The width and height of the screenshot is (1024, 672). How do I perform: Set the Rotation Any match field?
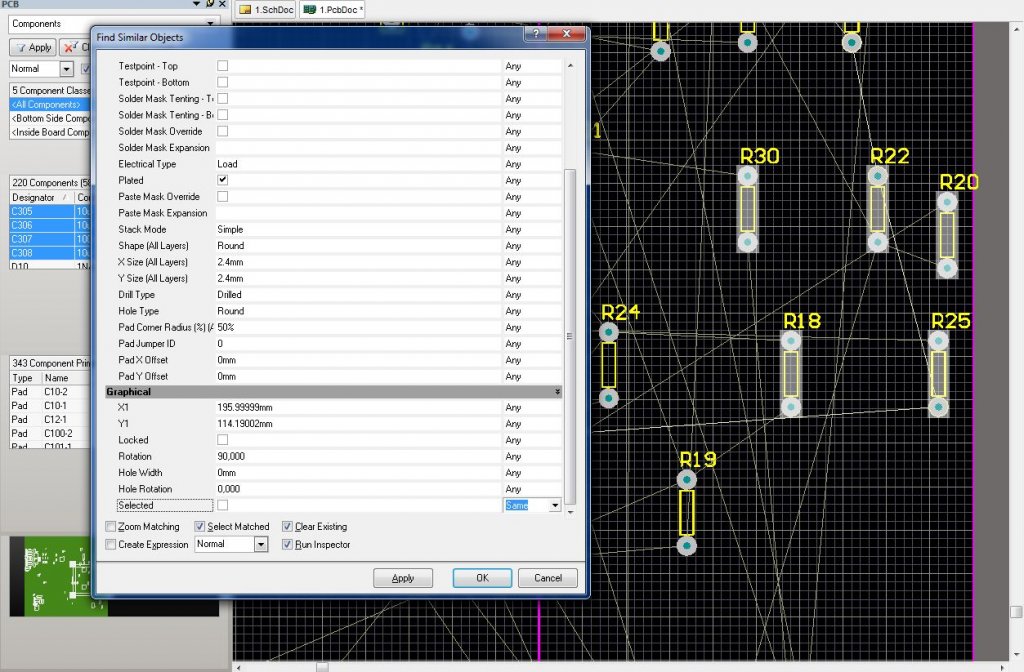[x=532, y=456]
